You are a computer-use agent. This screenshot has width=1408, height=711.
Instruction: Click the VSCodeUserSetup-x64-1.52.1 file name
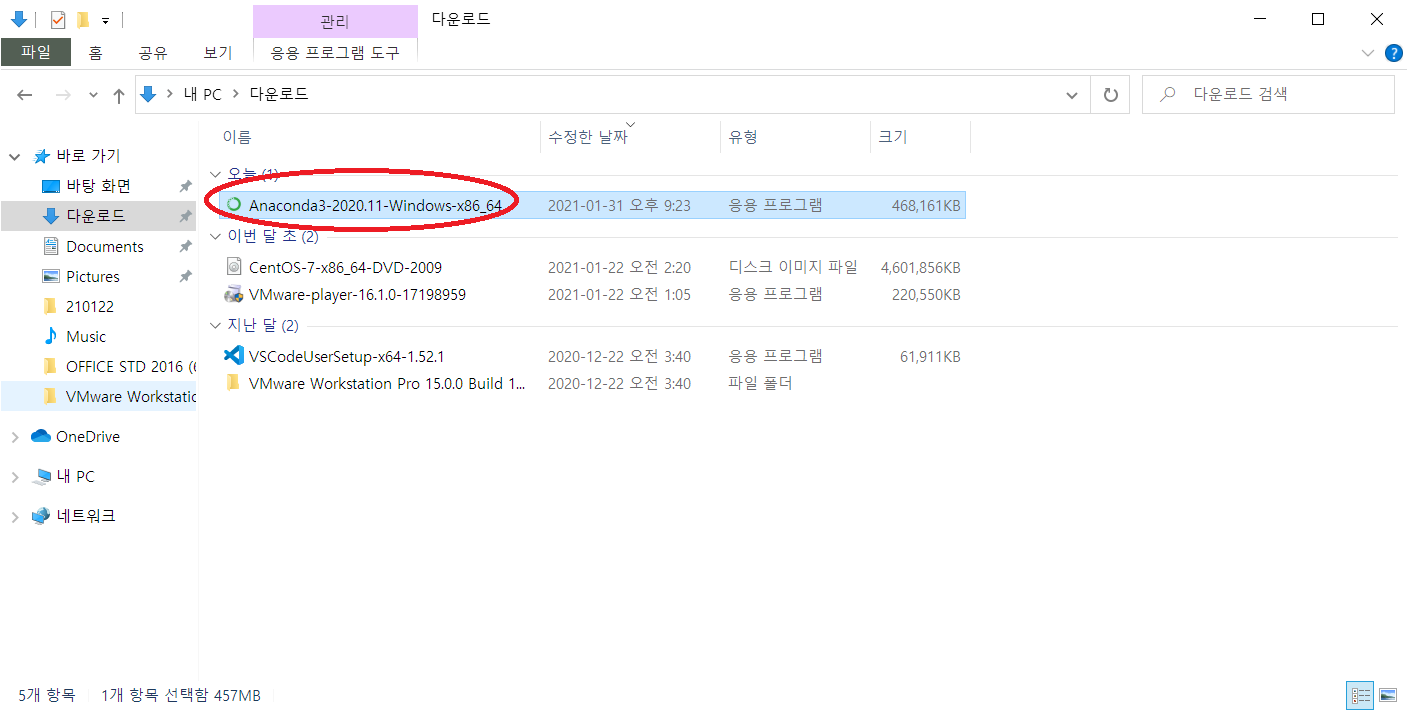click(346, 356)
